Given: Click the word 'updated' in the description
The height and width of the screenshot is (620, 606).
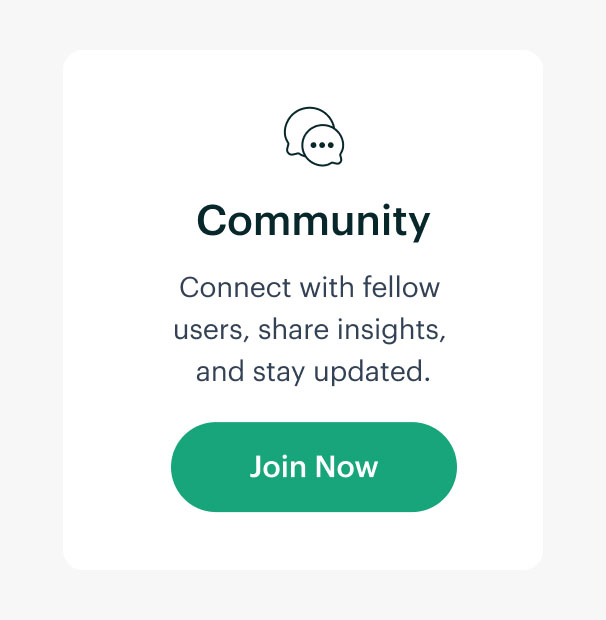Looking at the screenshot, I should (368, 372).
